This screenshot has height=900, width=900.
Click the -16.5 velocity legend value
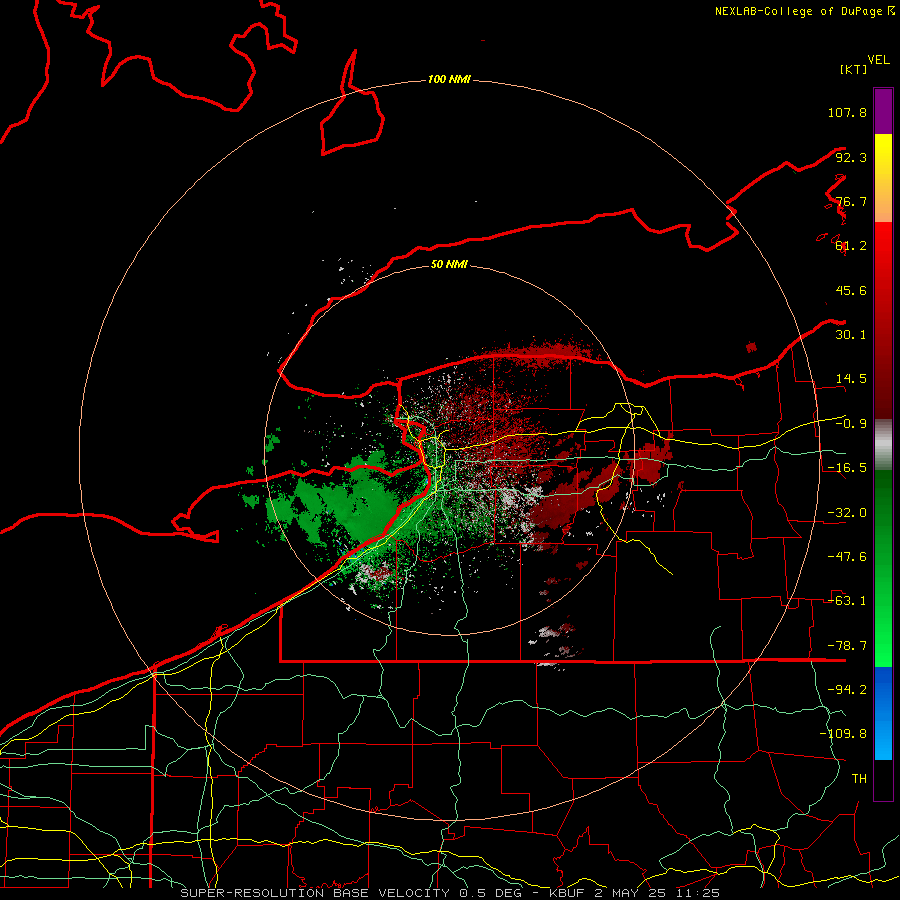(x=847, y=468)
